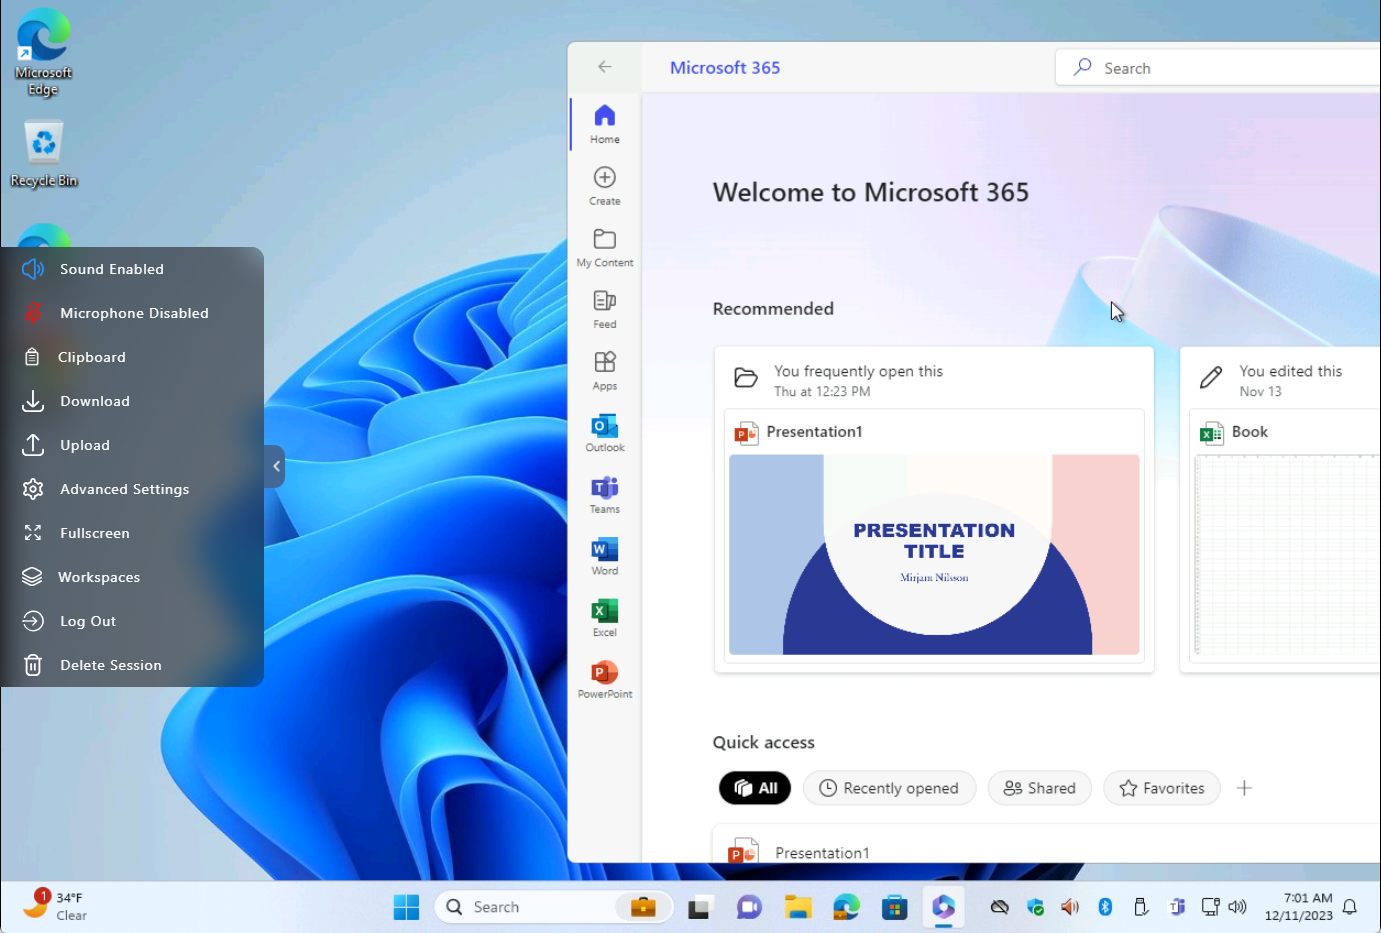This screenshot has height=933, width=1381.
Task: Enable the disabled microphone
Action: point(135,312)
